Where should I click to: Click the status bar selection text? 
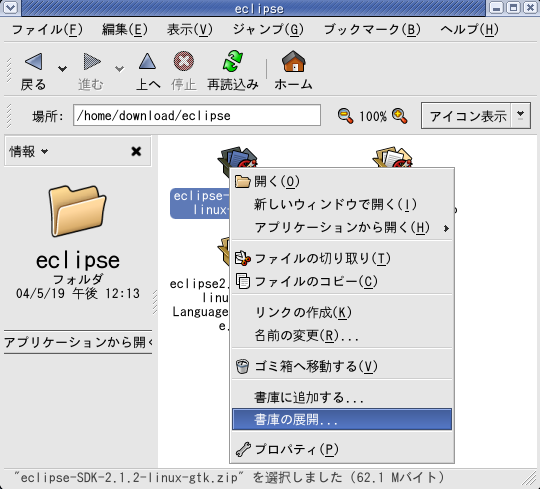click(229, 478)
